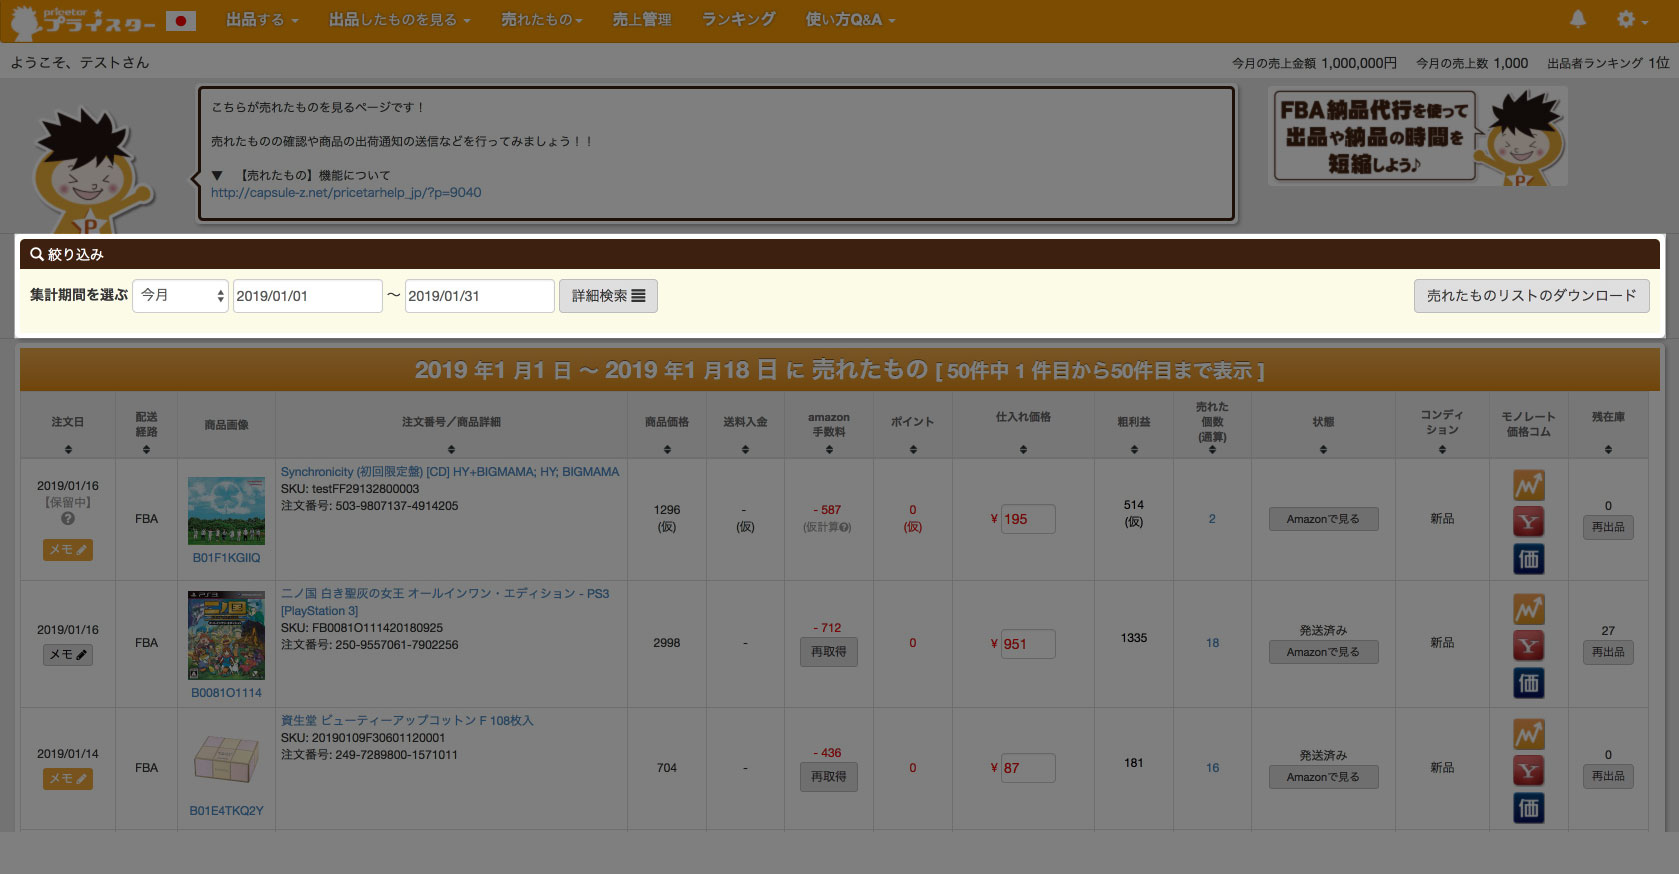Image resolution: width=1679 pixels, height=874 pixels.
Task: Click 売れたものリストのダウンロード button
Action: (1531, 296)
